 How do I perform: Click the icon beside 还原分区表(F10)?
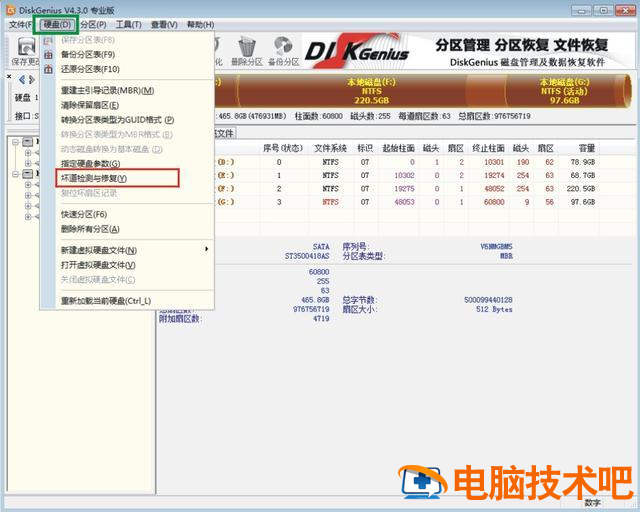click(x=48, y=69)
